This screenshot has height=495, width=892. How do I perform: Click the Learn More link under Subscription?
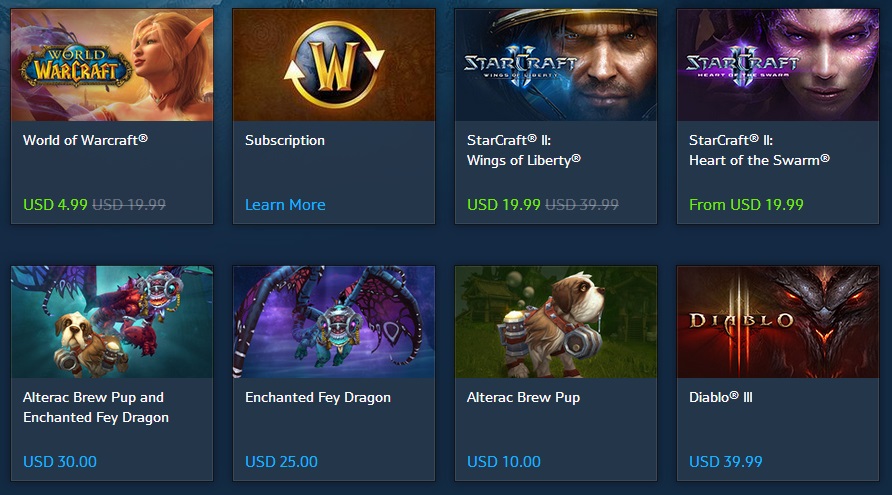[285, 205]
